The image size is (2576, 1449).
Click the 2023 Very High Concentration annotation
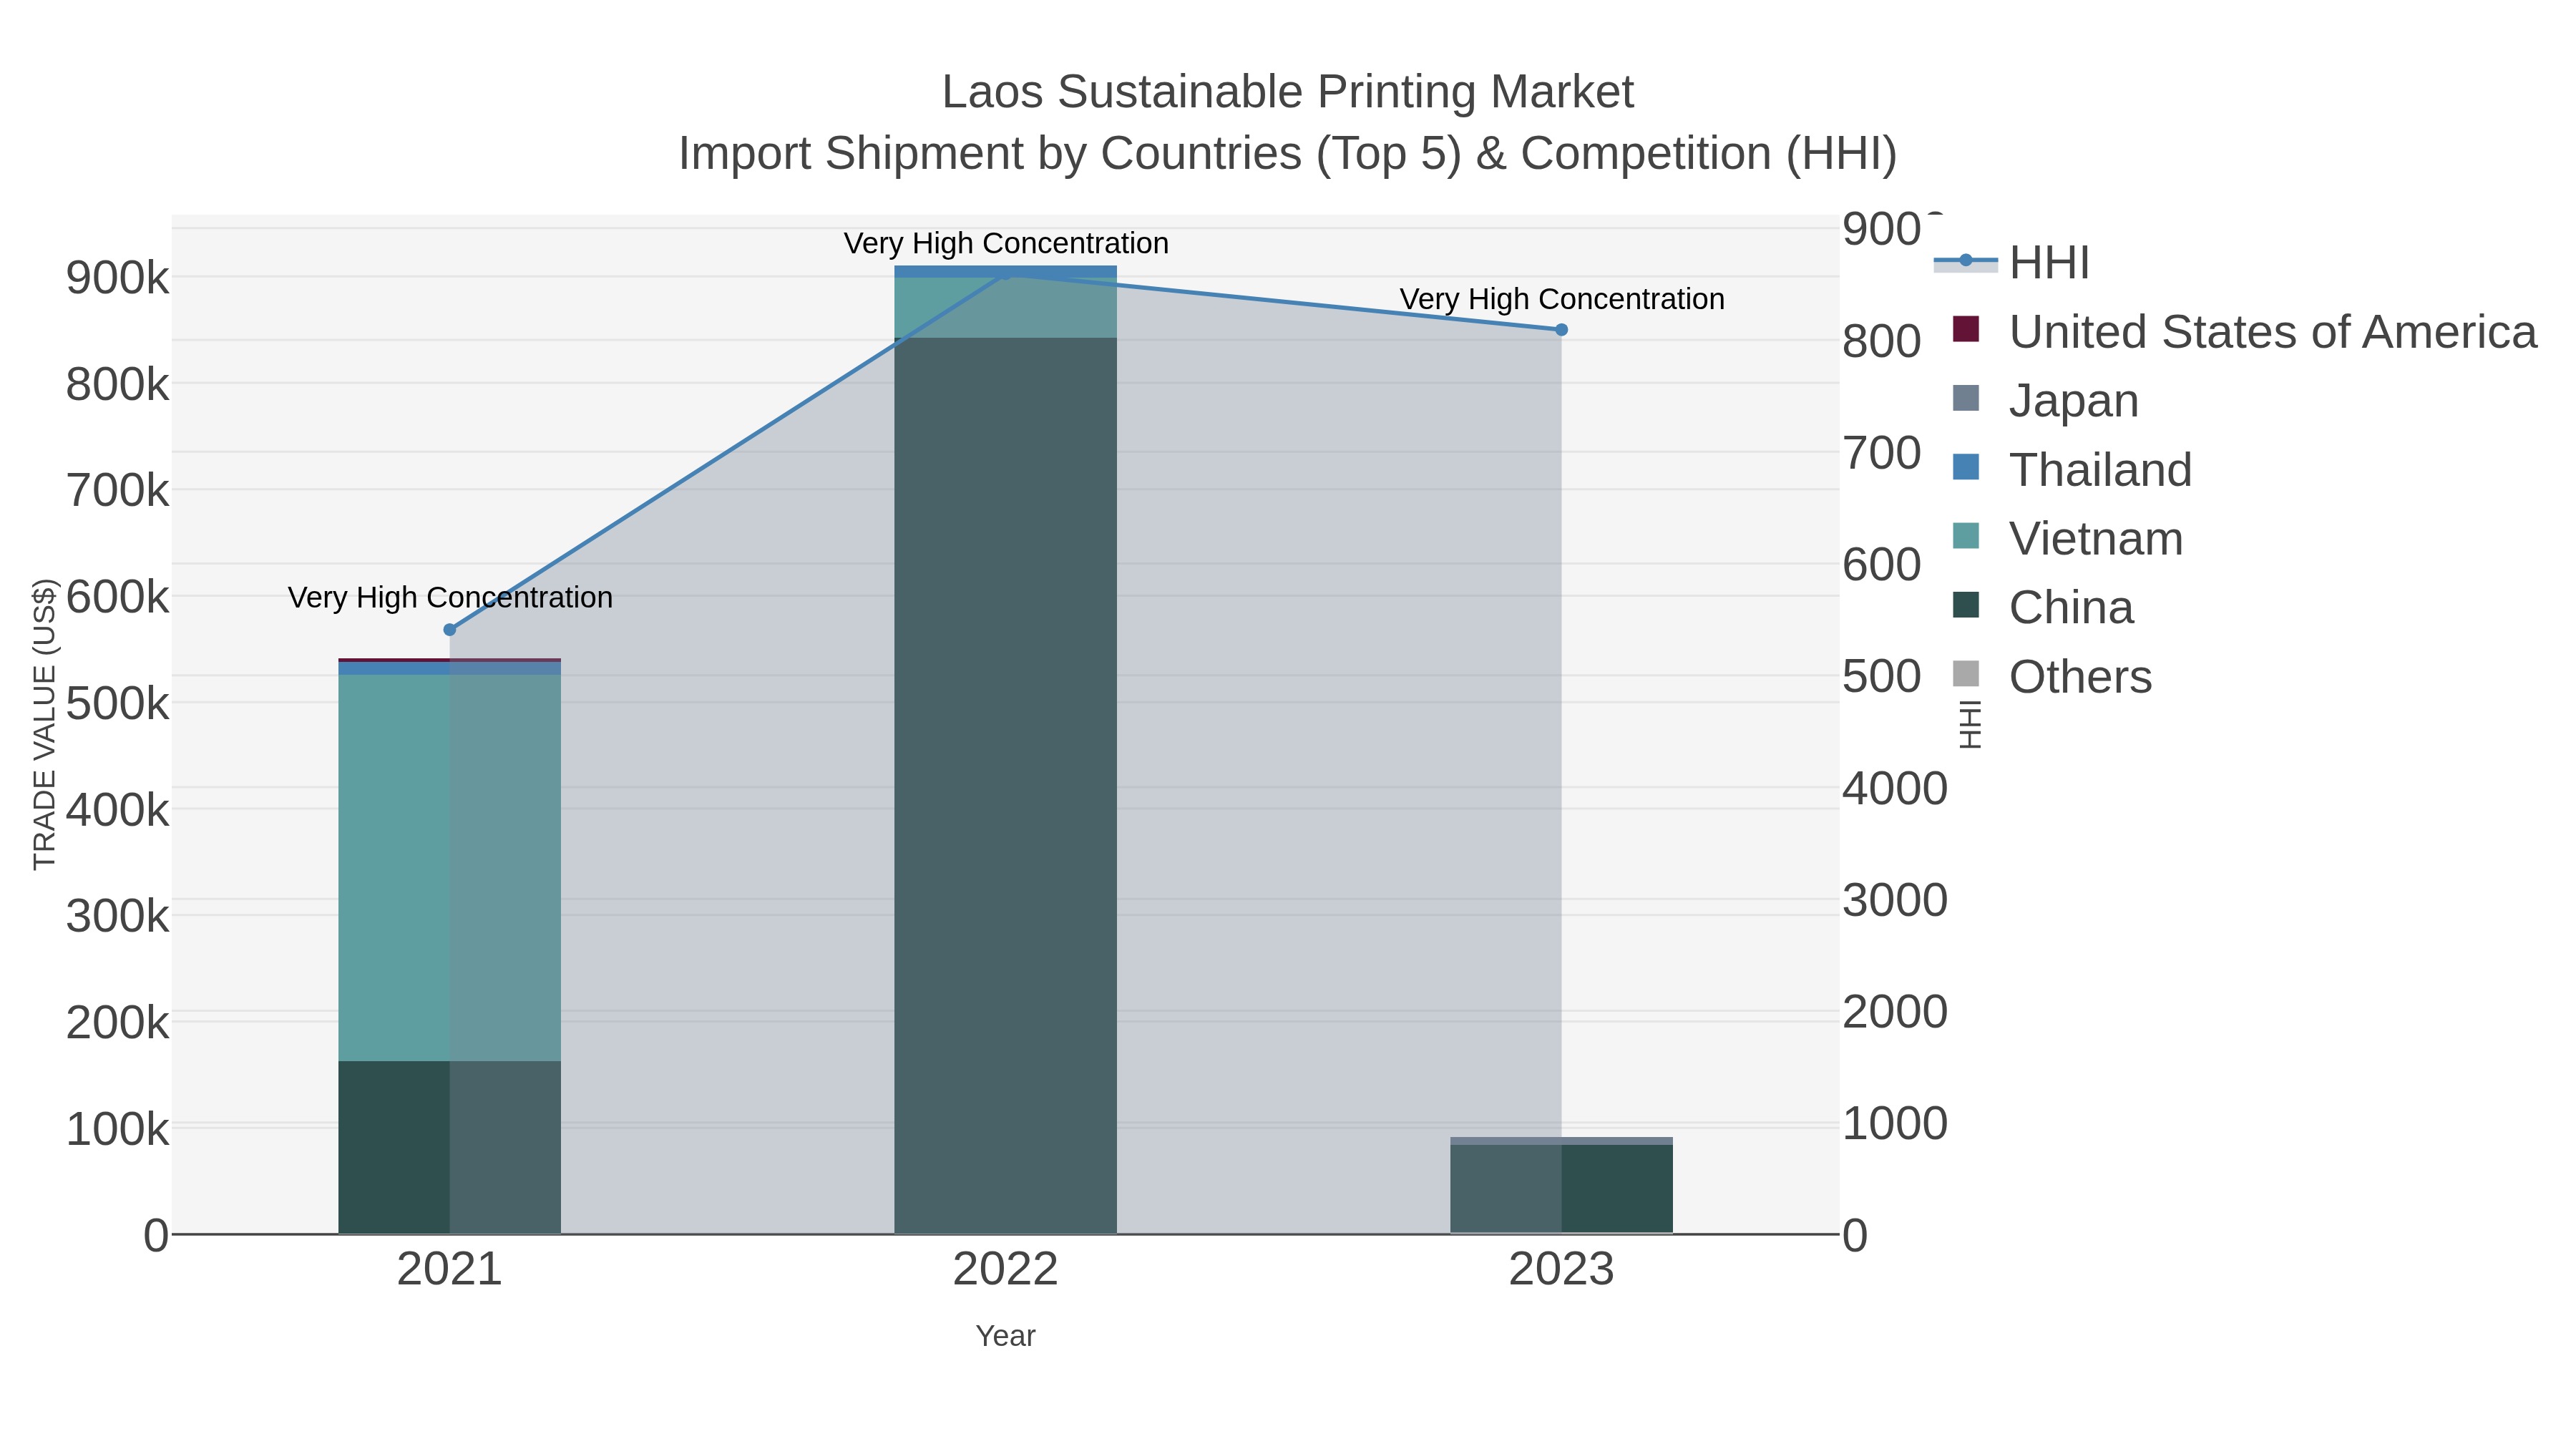1562,299
